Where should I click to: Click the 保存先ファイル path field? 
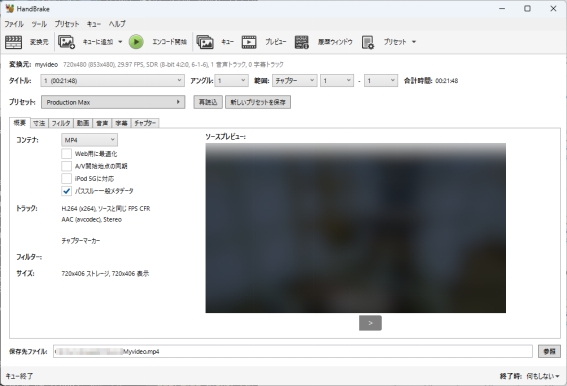(x=293, y=351)
